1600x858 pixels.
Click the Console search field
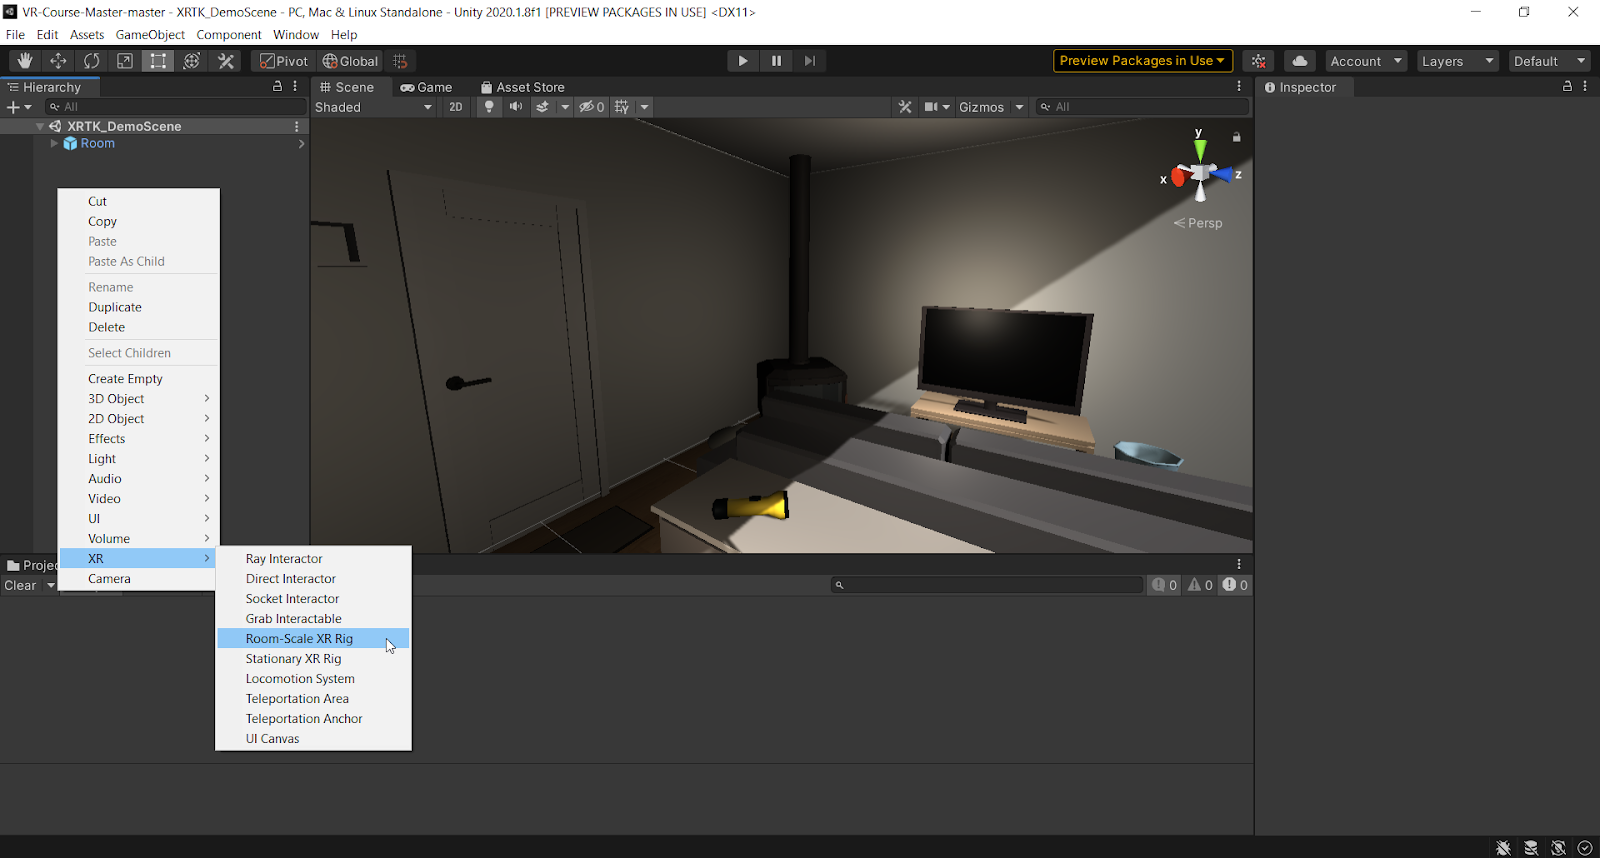click(x=990, y=585)
